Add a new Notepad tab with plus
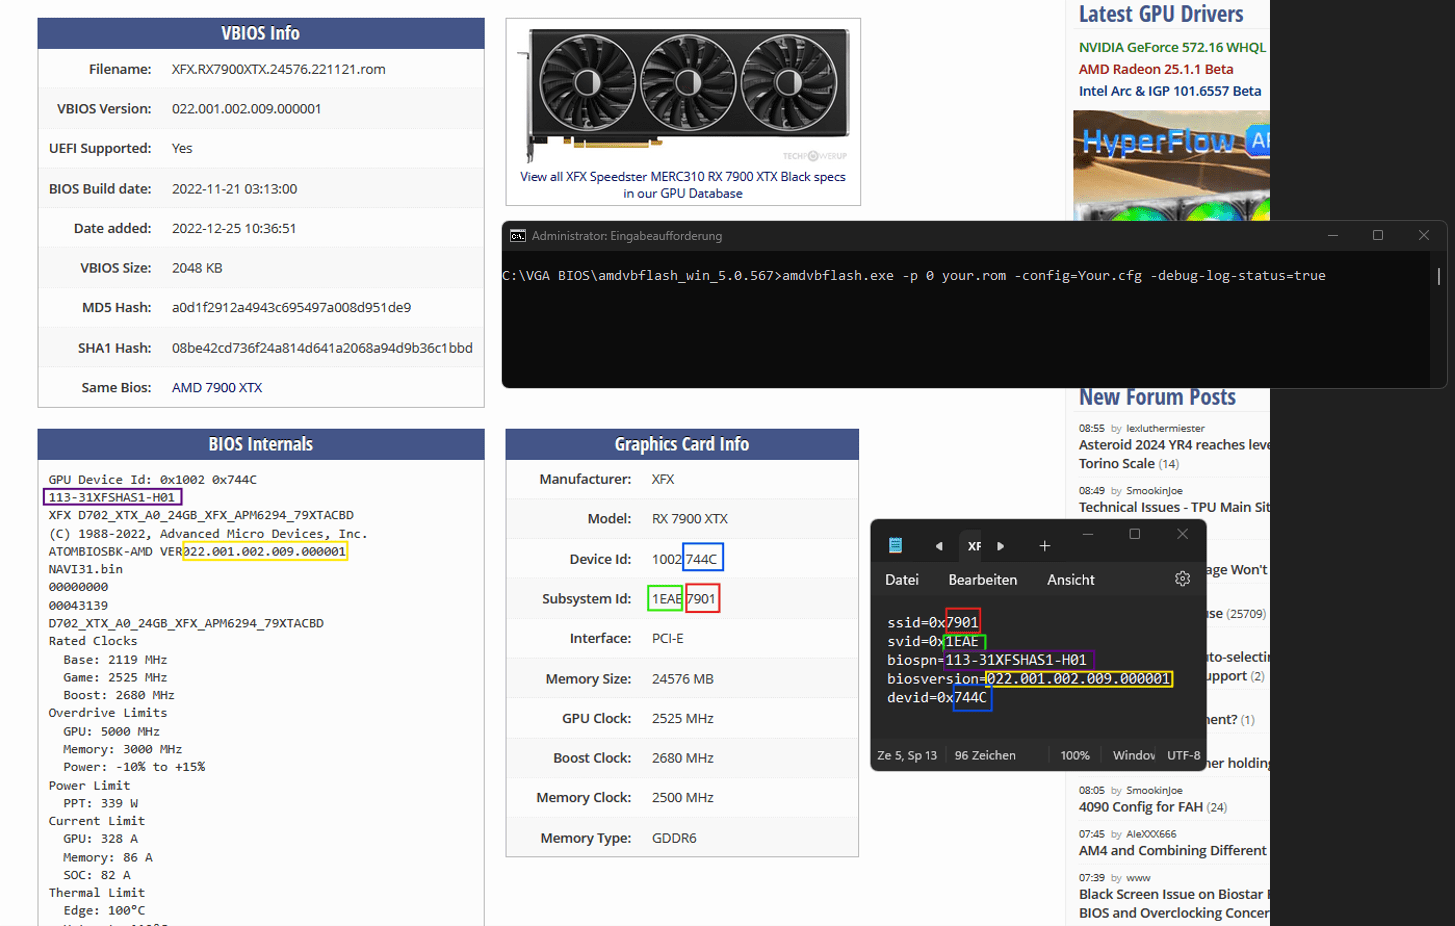Viewport: 1455px width, 926px height. pos(1044,546)
